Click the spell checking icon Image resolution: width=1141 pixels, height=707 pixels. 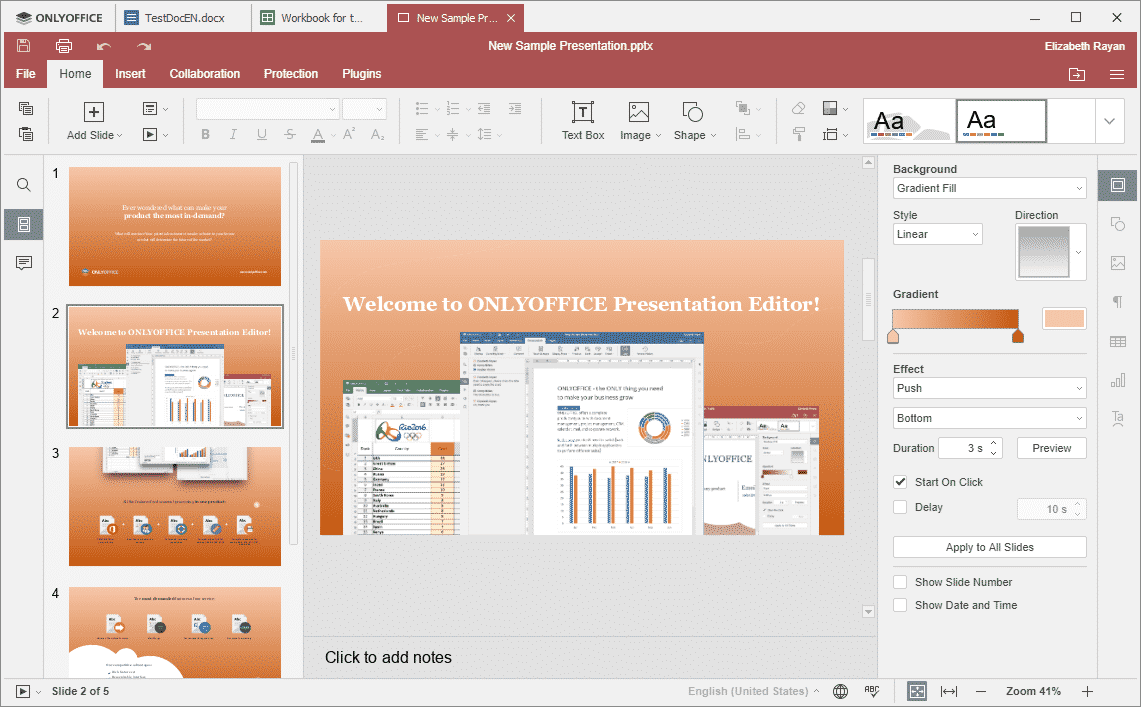point(872,691)
